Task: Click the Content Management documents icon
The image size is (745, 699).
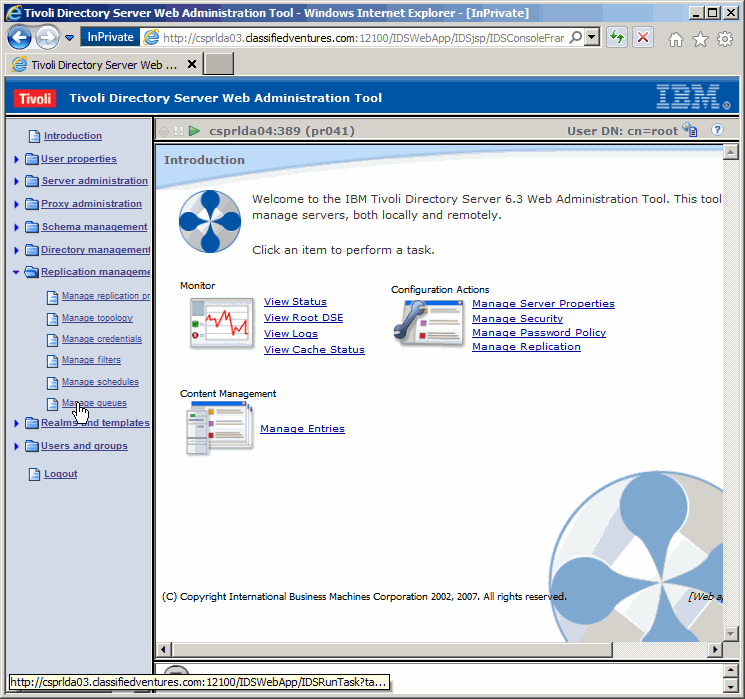Action: pyautogui.click(x=218, y=427)
